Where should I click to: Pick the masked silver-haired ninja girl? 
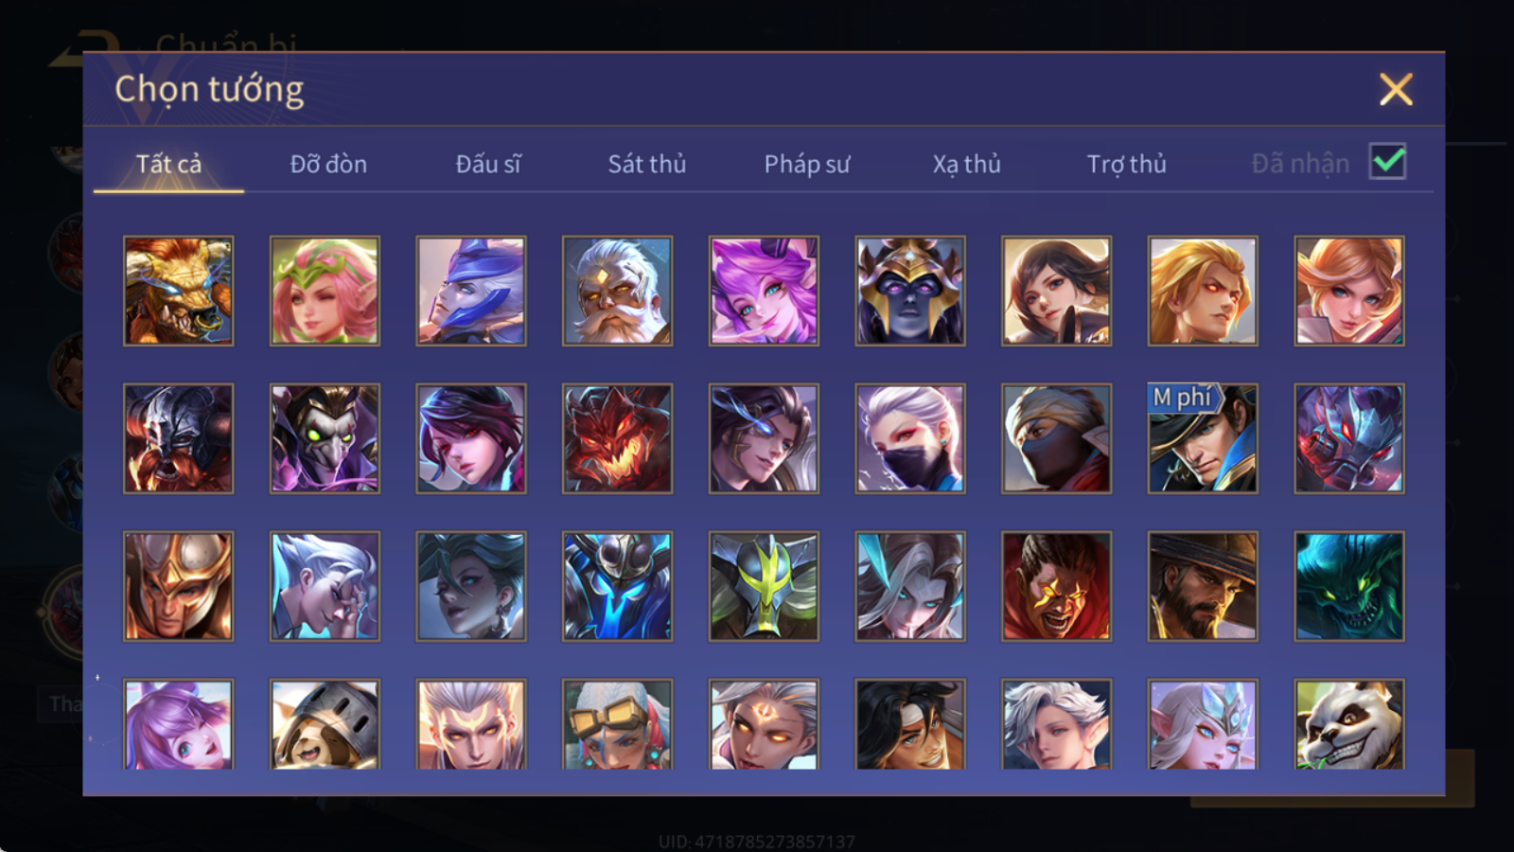tap(910, 439)
